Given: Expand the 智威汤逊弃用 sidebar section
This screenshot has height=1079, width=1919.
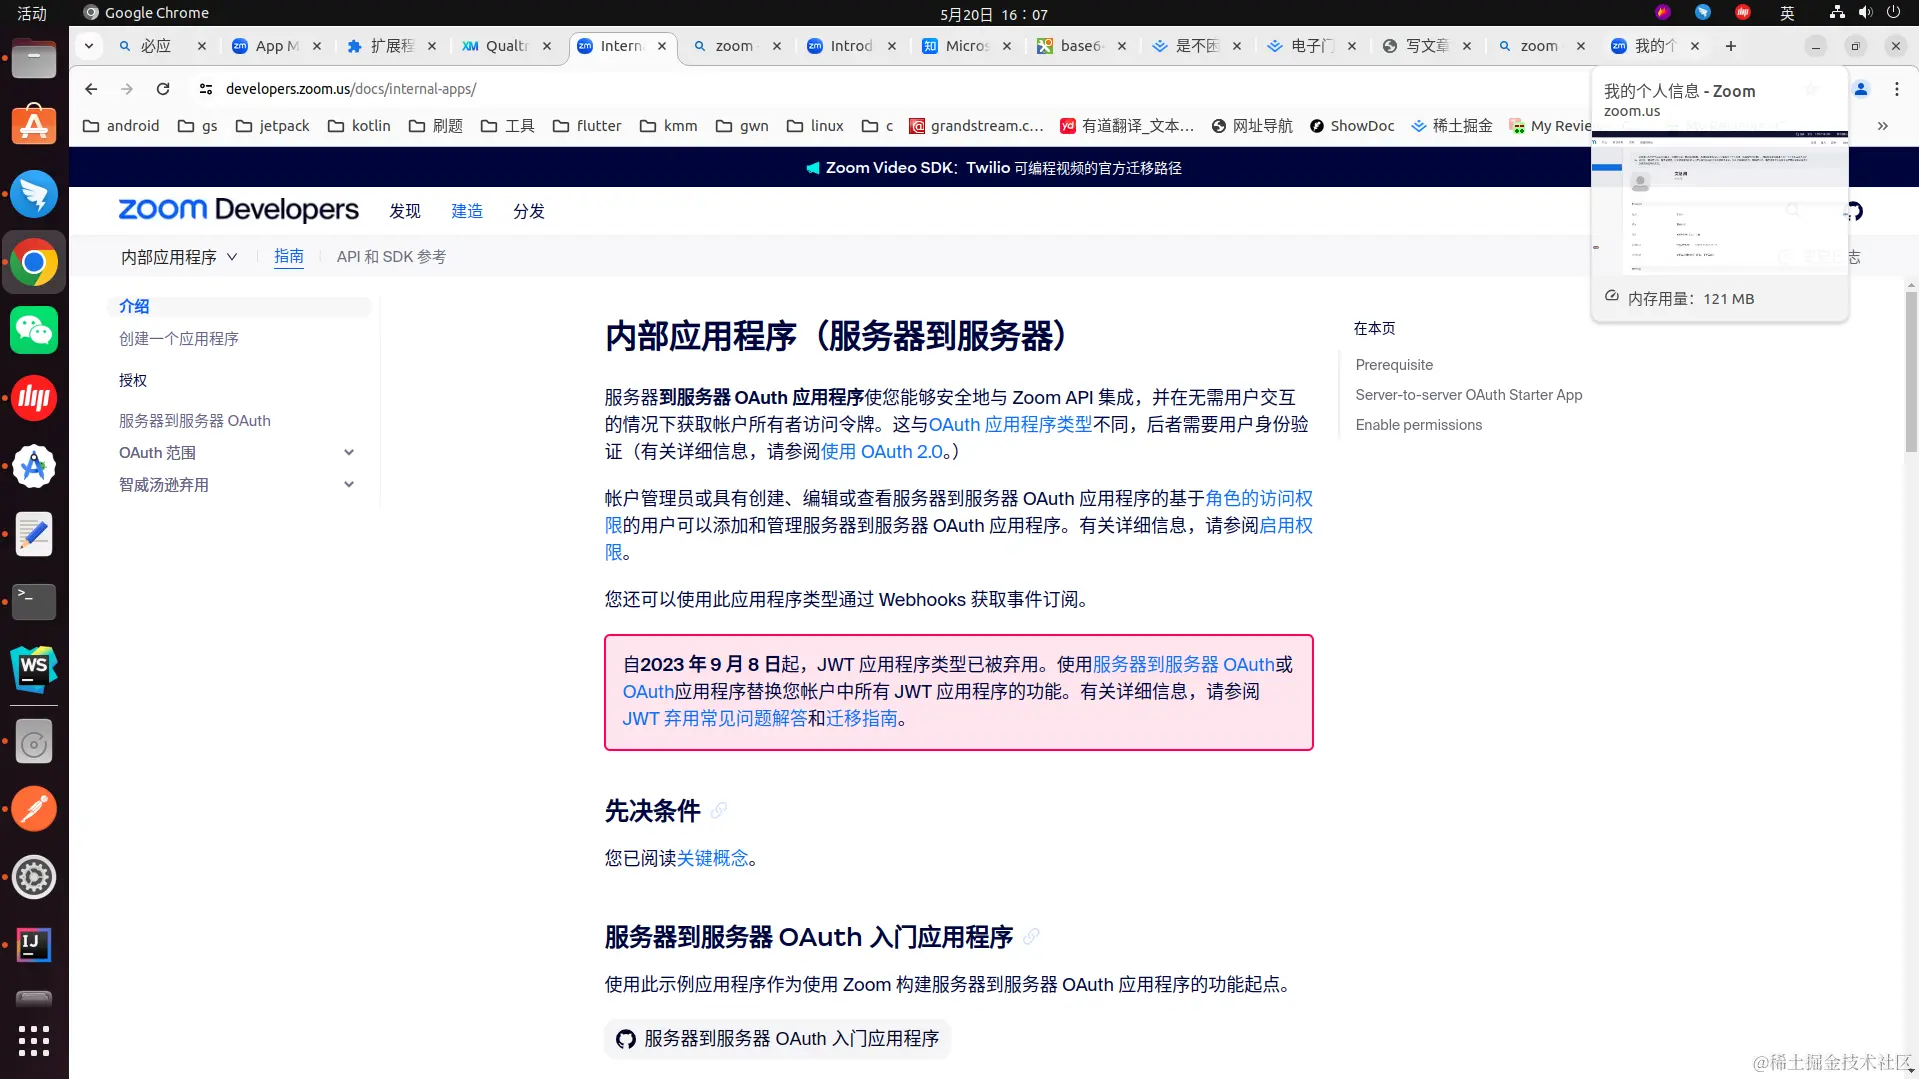Looking at the screenshot, I should [349, 485].
